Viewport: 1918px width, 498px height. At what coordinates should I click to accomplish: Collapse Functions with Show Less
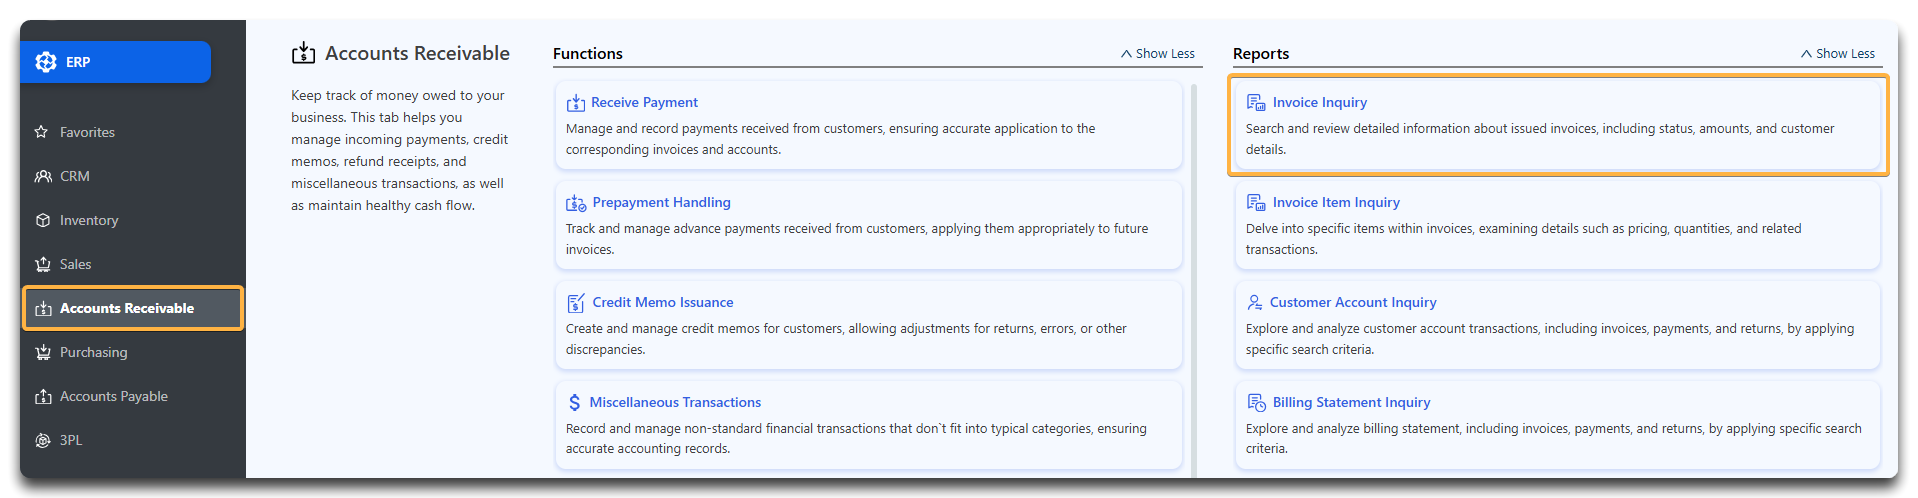pos(1158,54)
